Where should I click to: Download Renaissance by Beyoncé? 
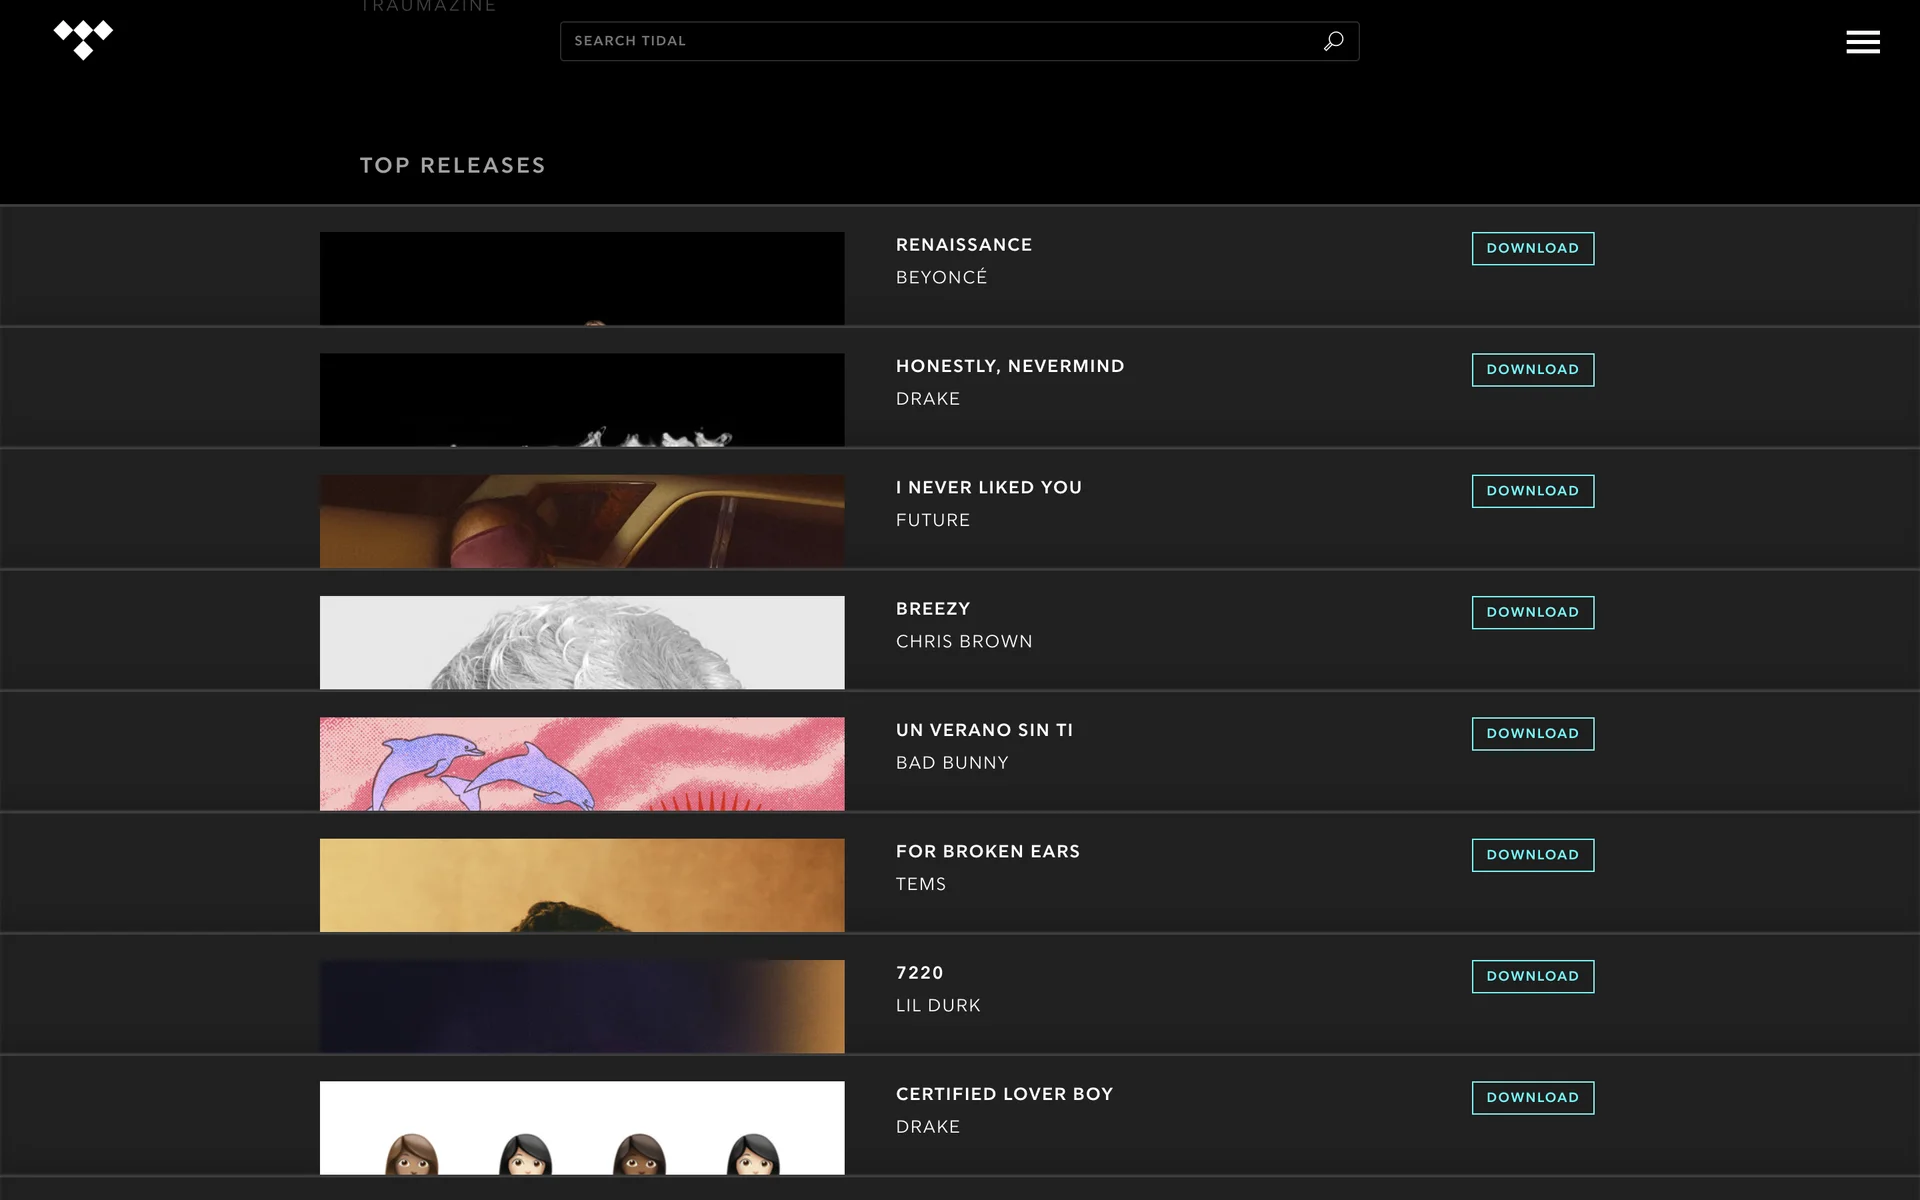coord(1532,248)
